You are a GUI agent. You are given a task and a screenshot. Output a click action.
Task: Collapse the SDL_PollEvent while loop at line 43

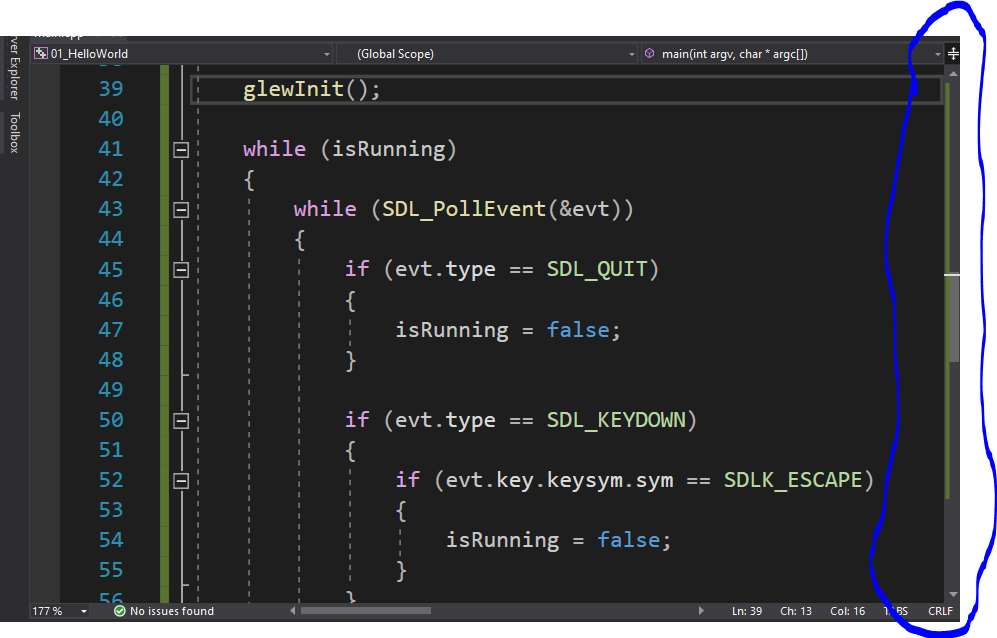[x=181, y=209]
